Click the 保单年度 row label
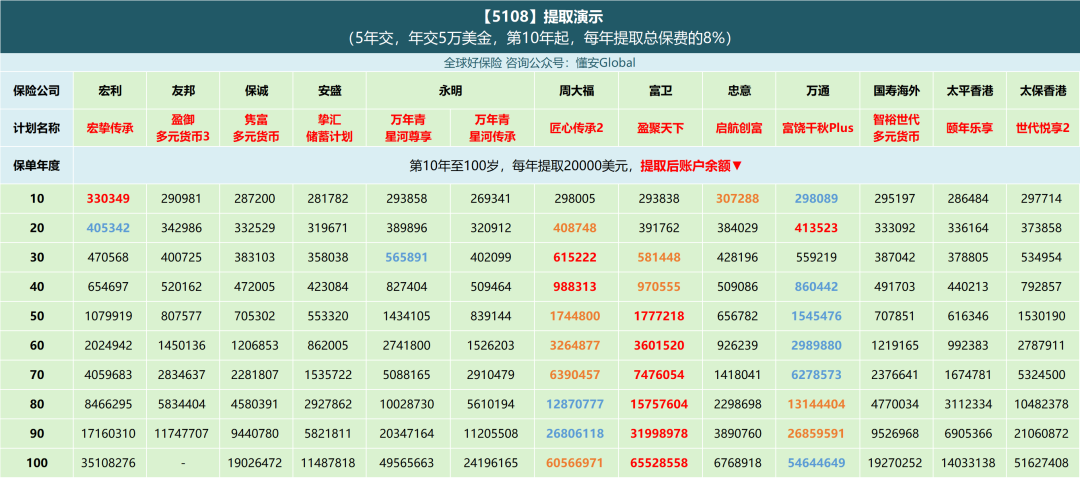Viewport: 1080px width, 478px height. tap(37, 165)
